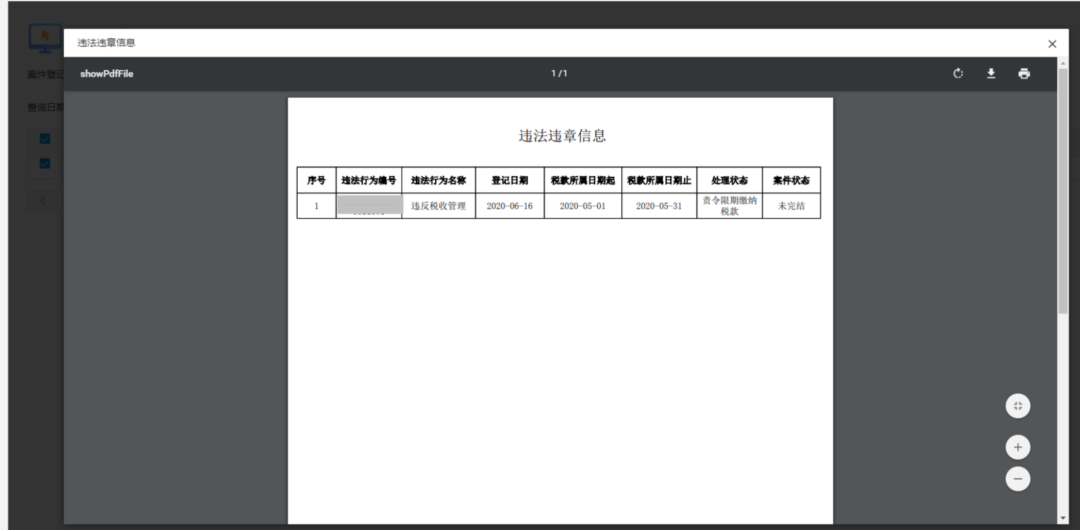Screen dimensions: 1080x530
Task: Click the page indicator 1 / 1
Action: [x=559, y=74]
